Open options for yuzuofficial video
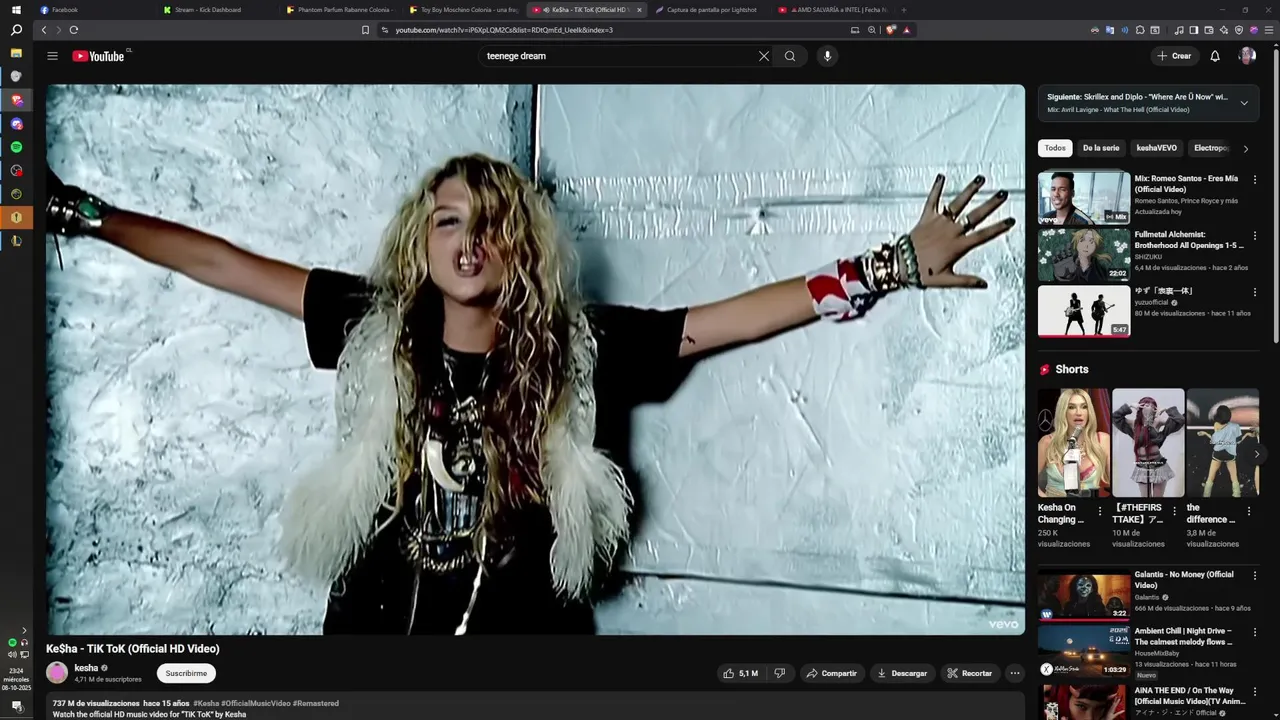This screenshot has height=720, width=1280. tap(1255, 292)
